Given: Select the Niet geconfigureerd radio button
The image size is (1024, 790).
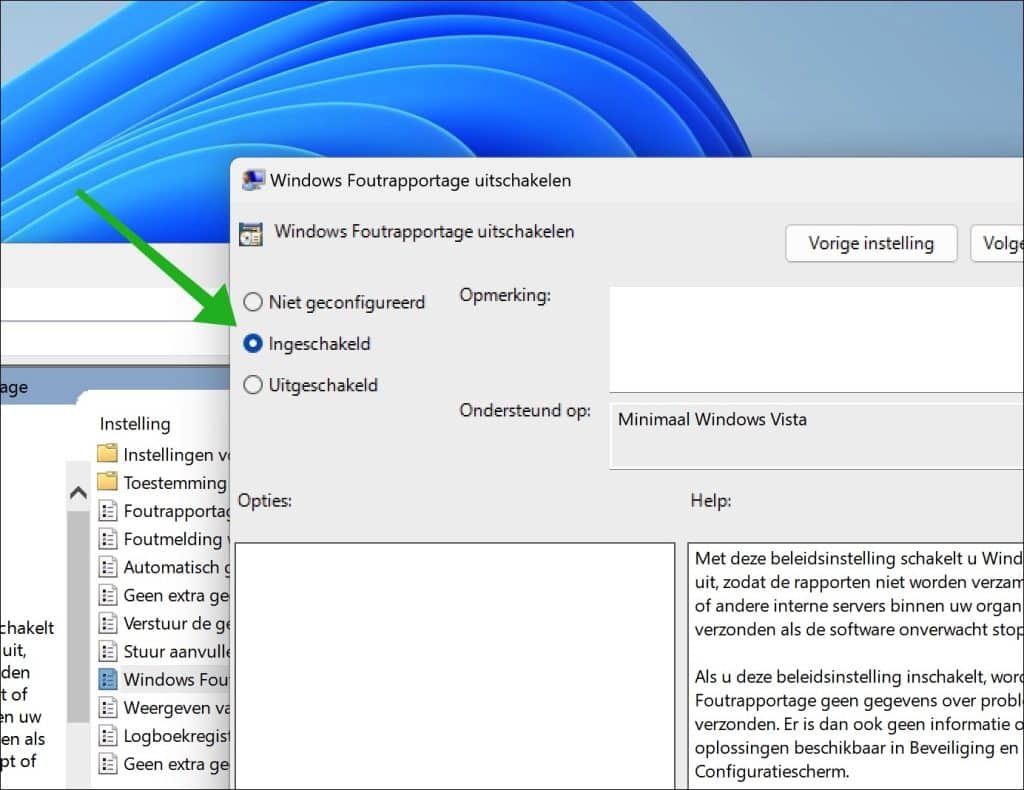Looking at the screenshot, I should point(253,302).
